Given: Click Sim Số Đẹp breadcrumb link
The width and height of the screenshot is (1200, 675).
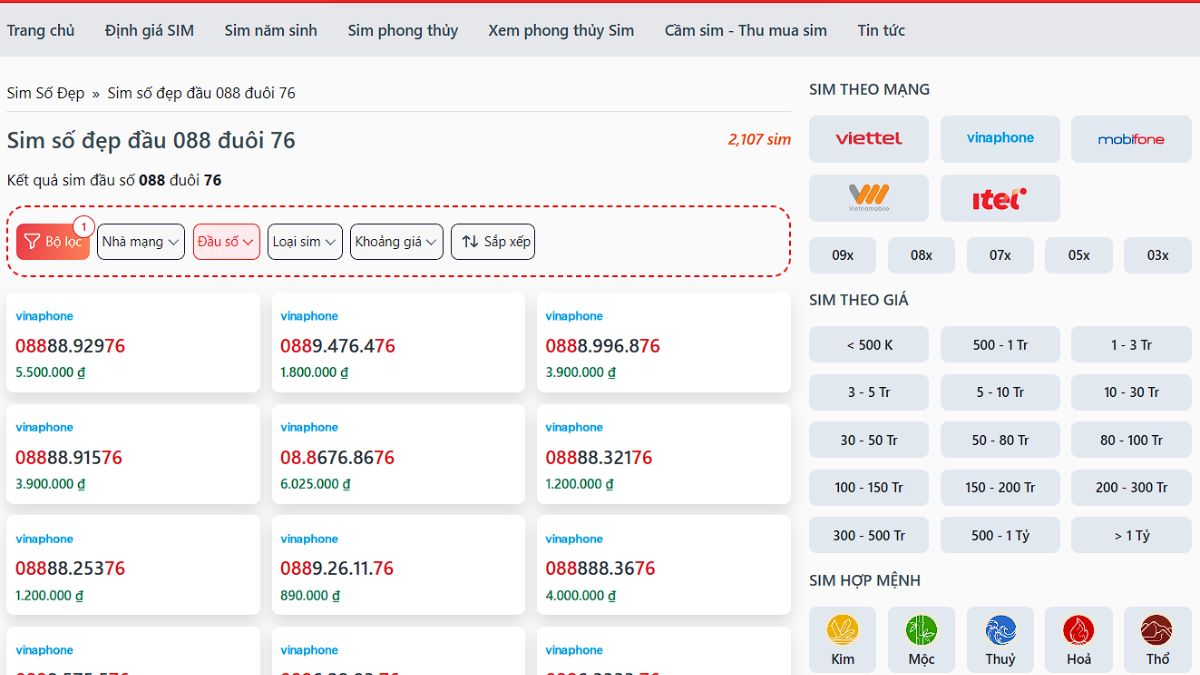Looking at the screenshot, I should pos(46,93).
